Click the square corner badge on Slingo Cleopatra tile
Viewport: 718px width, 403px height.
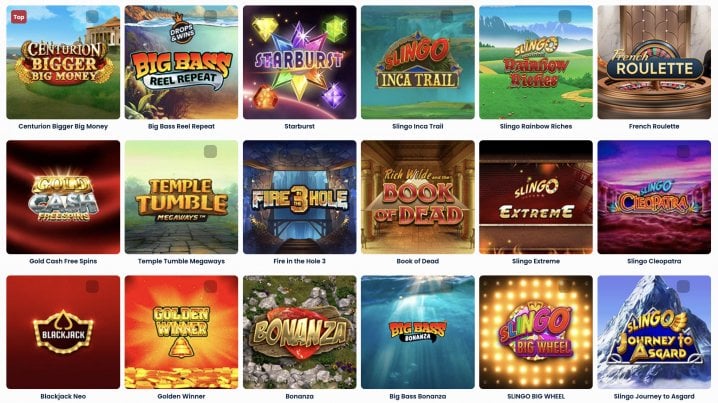683,152
